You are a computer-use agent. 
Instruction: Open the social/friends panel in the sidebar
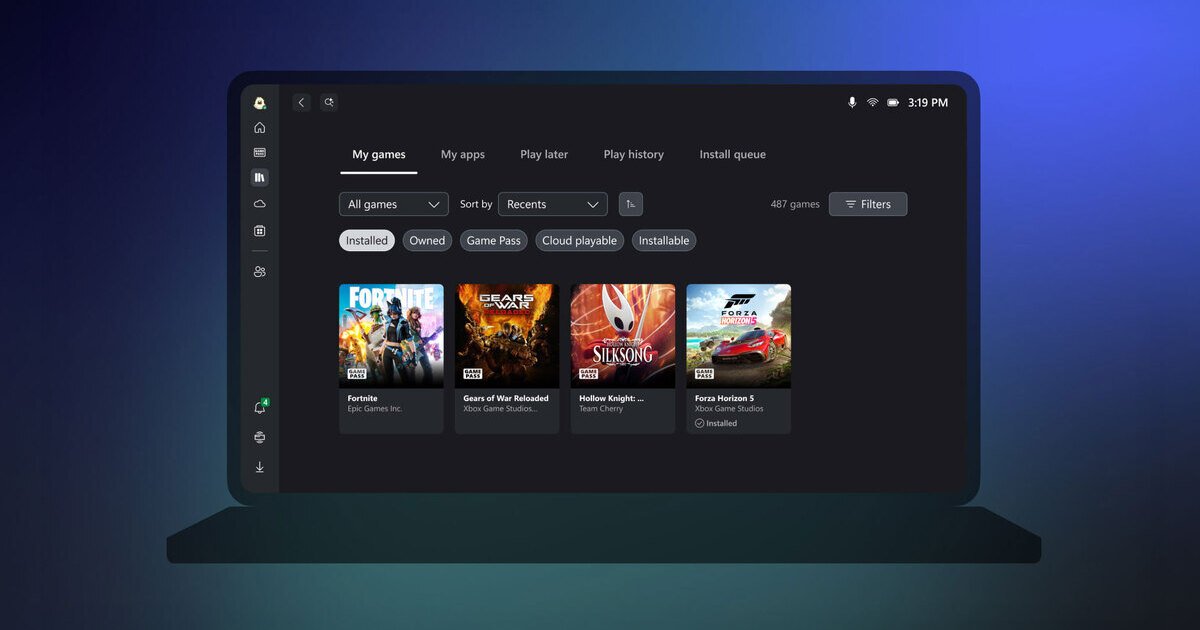[259, 271]
